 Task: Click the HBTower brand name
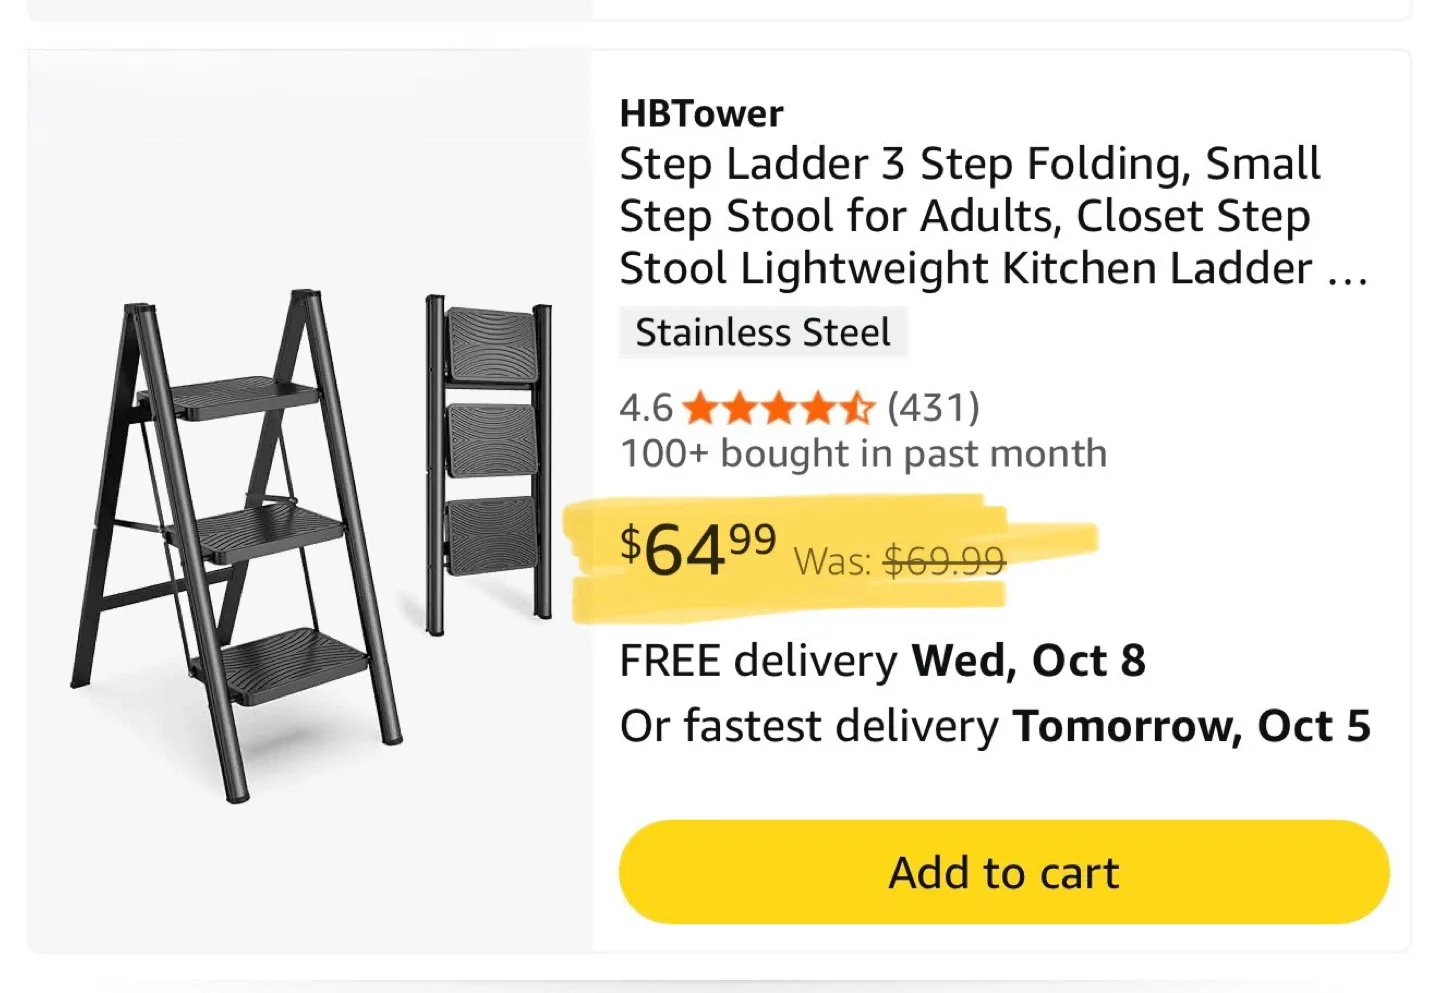click(700, 112)
